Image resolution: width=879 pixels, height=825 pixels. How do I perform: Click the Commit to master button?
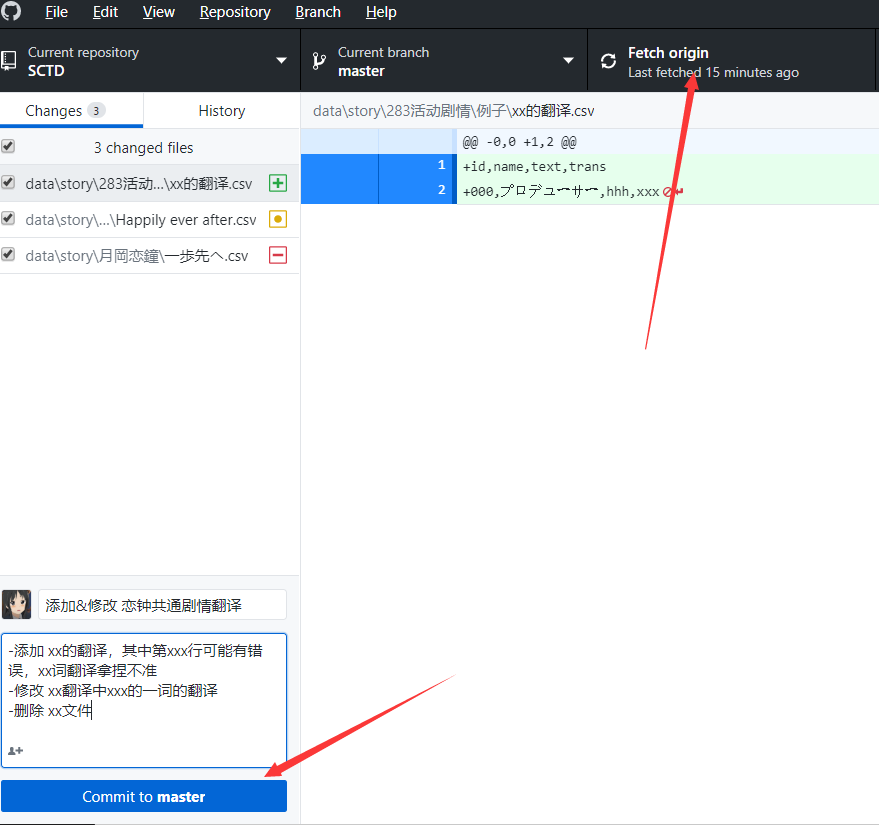[x=144, y=796]
